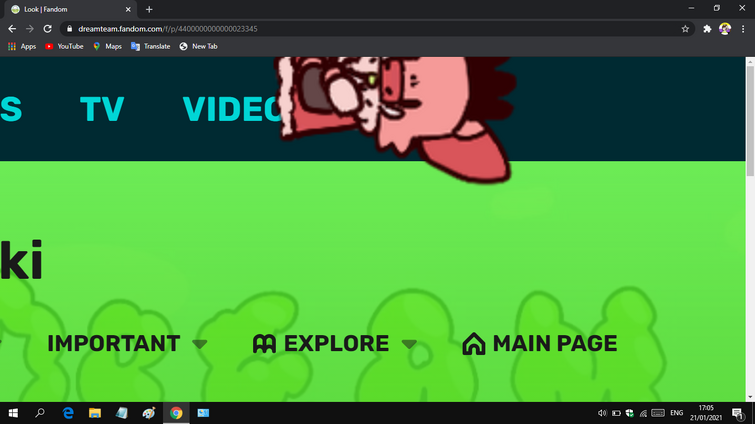Open New Tab bookmark

click(198, 46)
